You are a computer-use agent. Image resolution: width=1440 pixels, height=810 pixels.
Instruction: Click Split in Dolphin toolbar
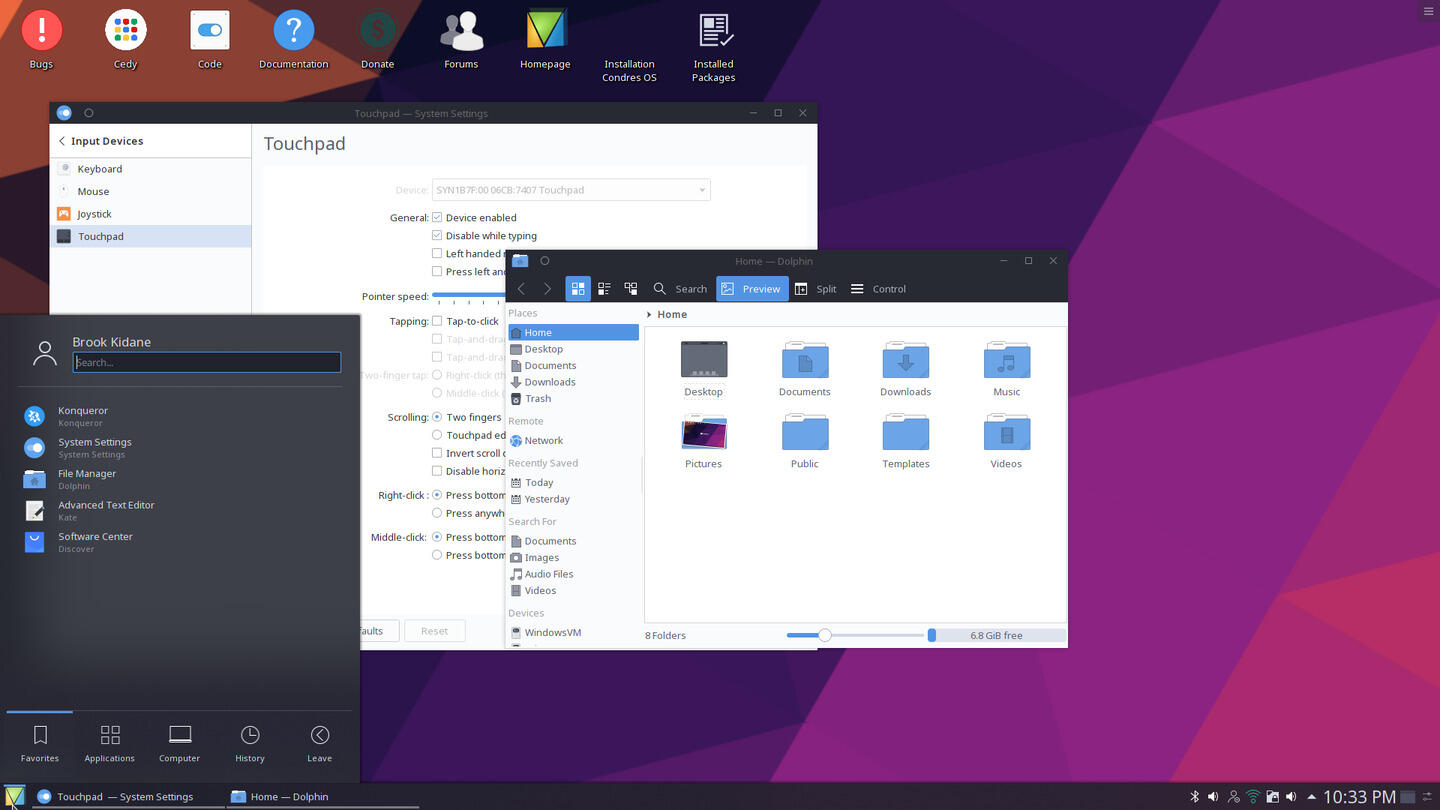(815, 289)
